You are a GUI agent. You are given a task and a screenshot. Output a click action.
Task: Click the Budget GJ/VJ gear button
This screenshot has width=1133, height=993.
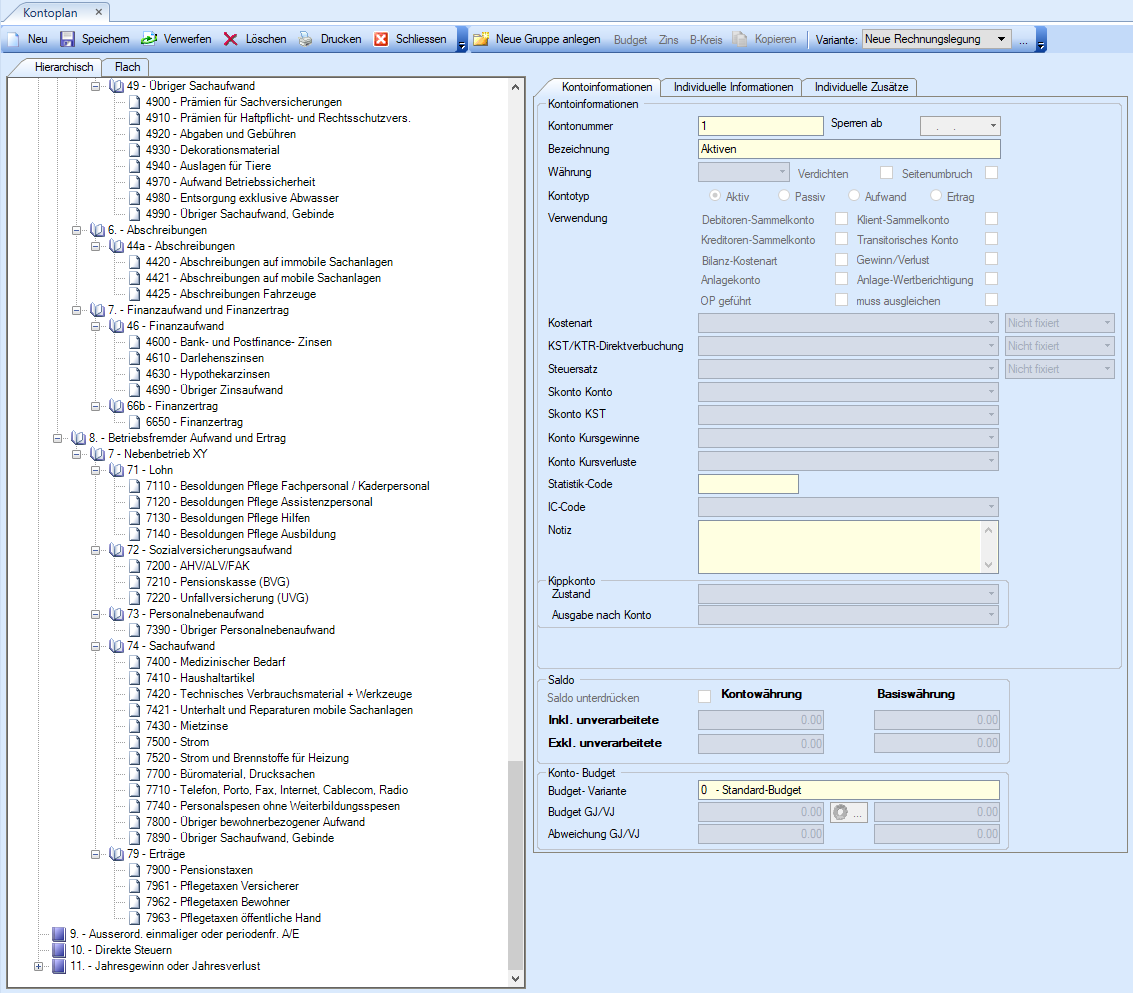click(x=848, y=812)
